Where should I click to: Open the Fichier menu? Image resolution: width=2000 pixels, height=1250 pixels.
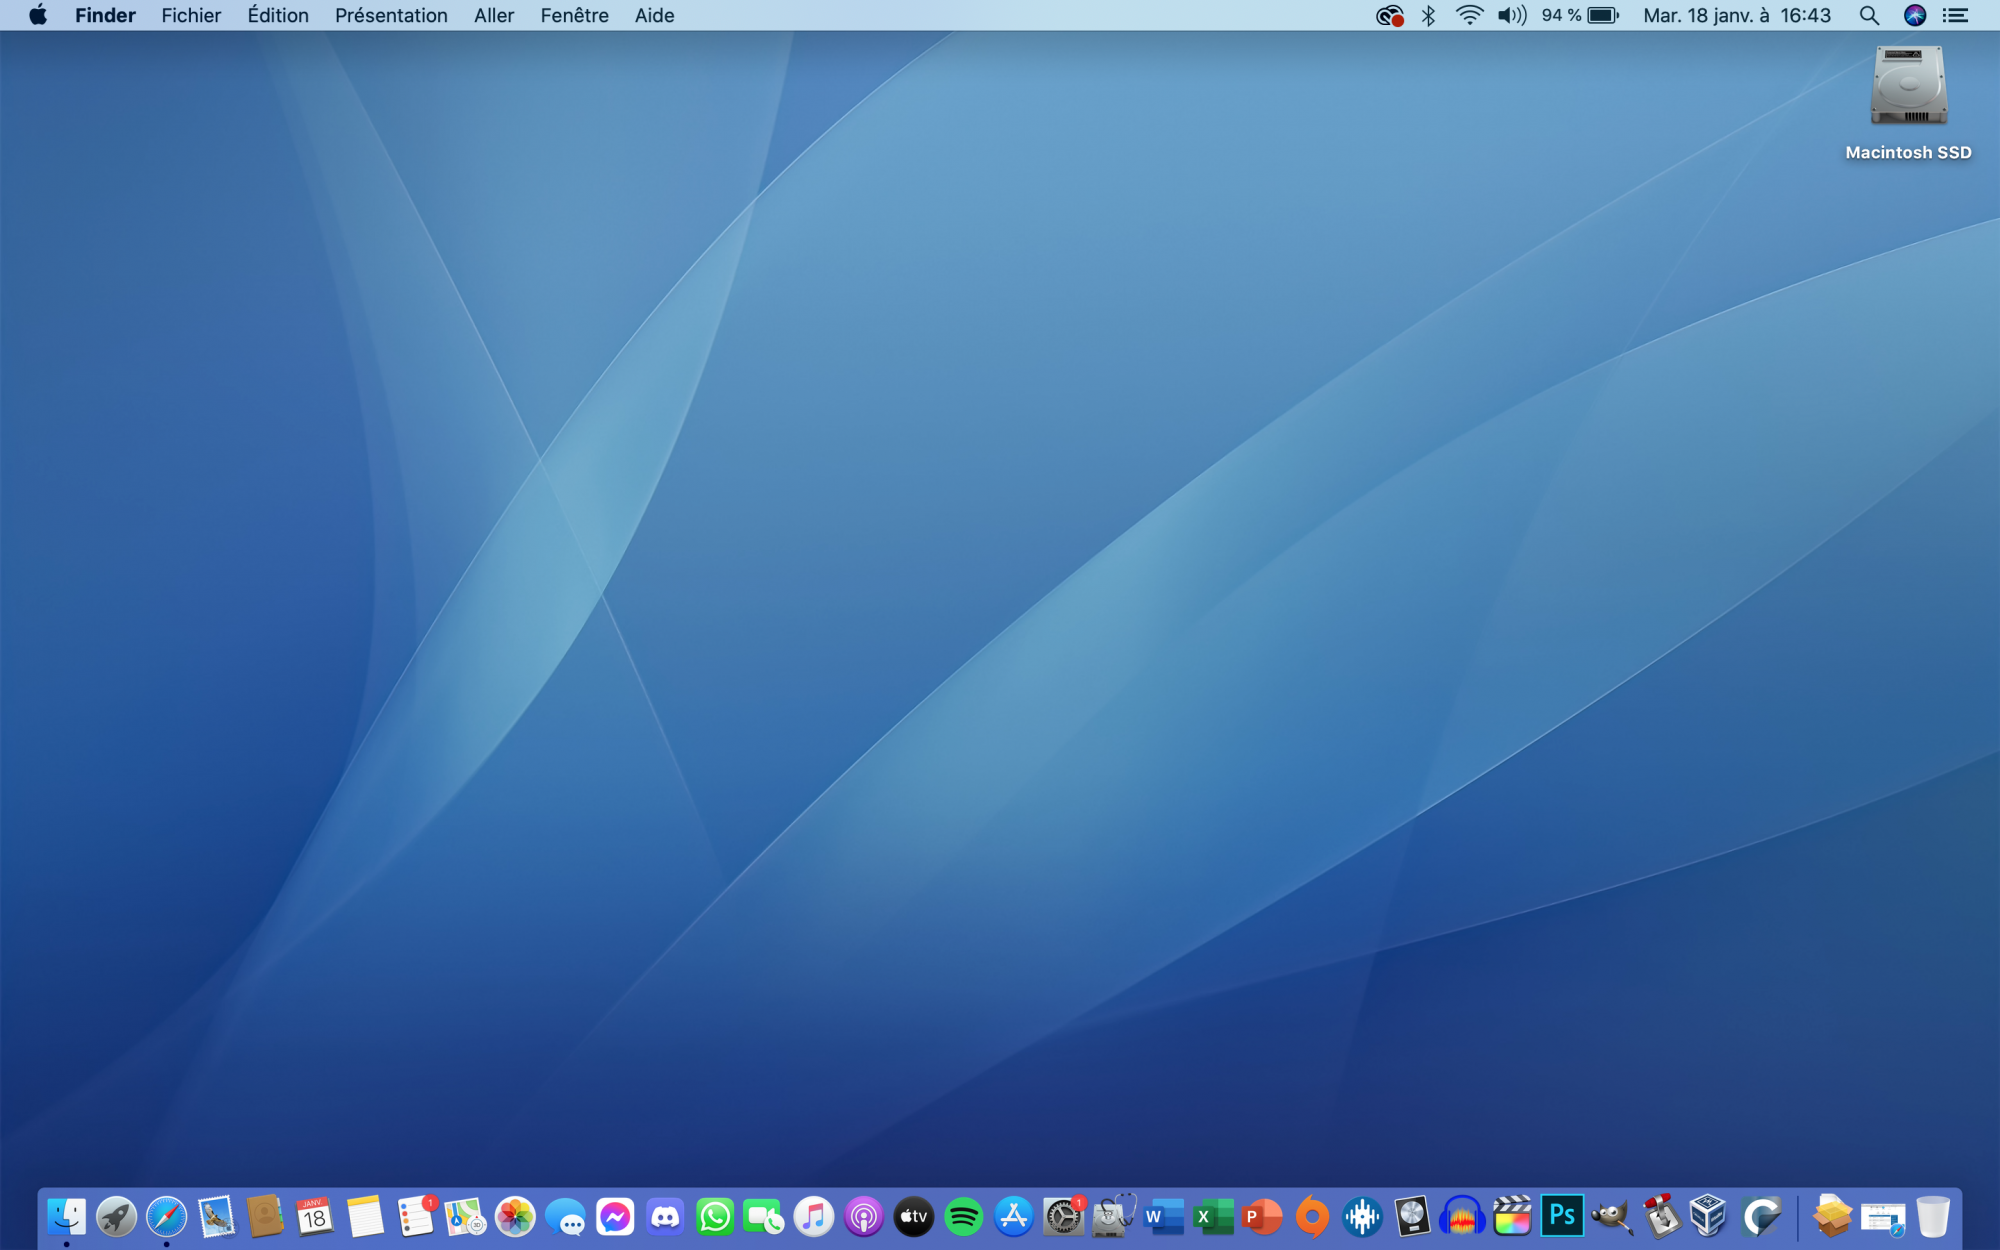point(191,15)
